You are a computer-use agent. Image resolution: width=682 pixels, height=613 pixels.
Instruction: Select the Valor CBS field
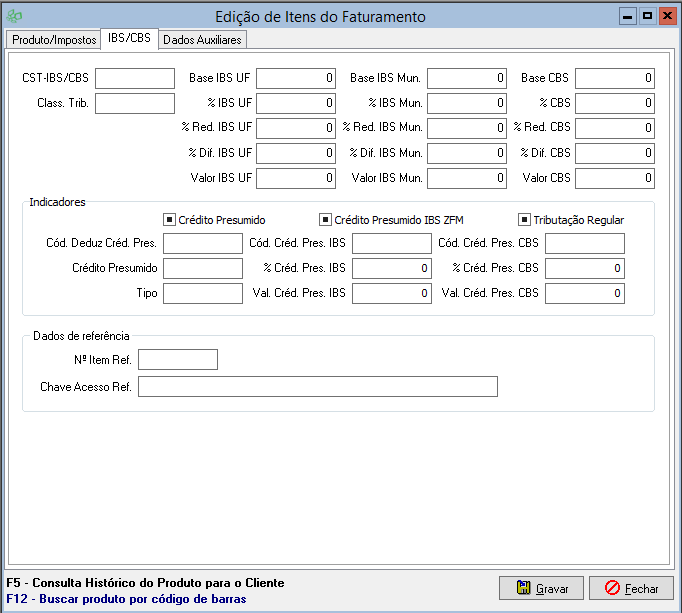(x=614, y=178)
